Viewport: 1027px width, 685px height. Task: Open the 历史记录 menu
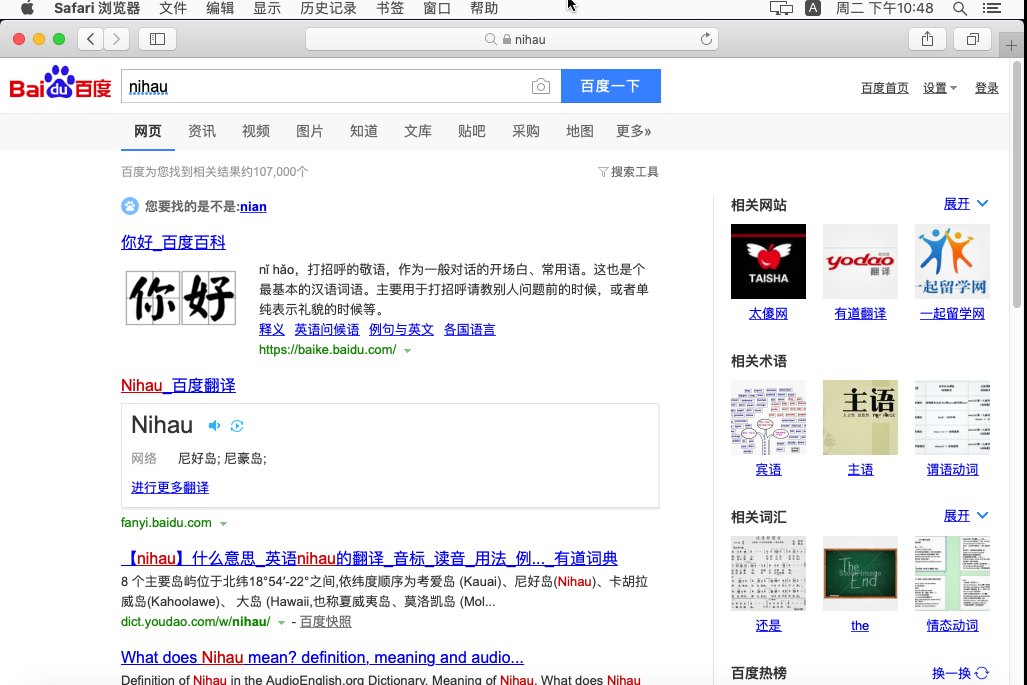[x=328, y=9]
